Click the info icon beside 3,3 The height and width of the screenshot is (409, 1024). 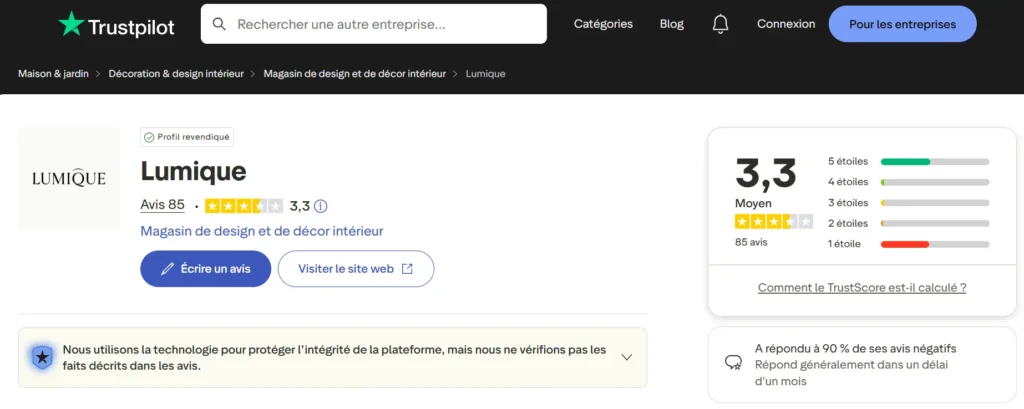[x=320, y=206]
